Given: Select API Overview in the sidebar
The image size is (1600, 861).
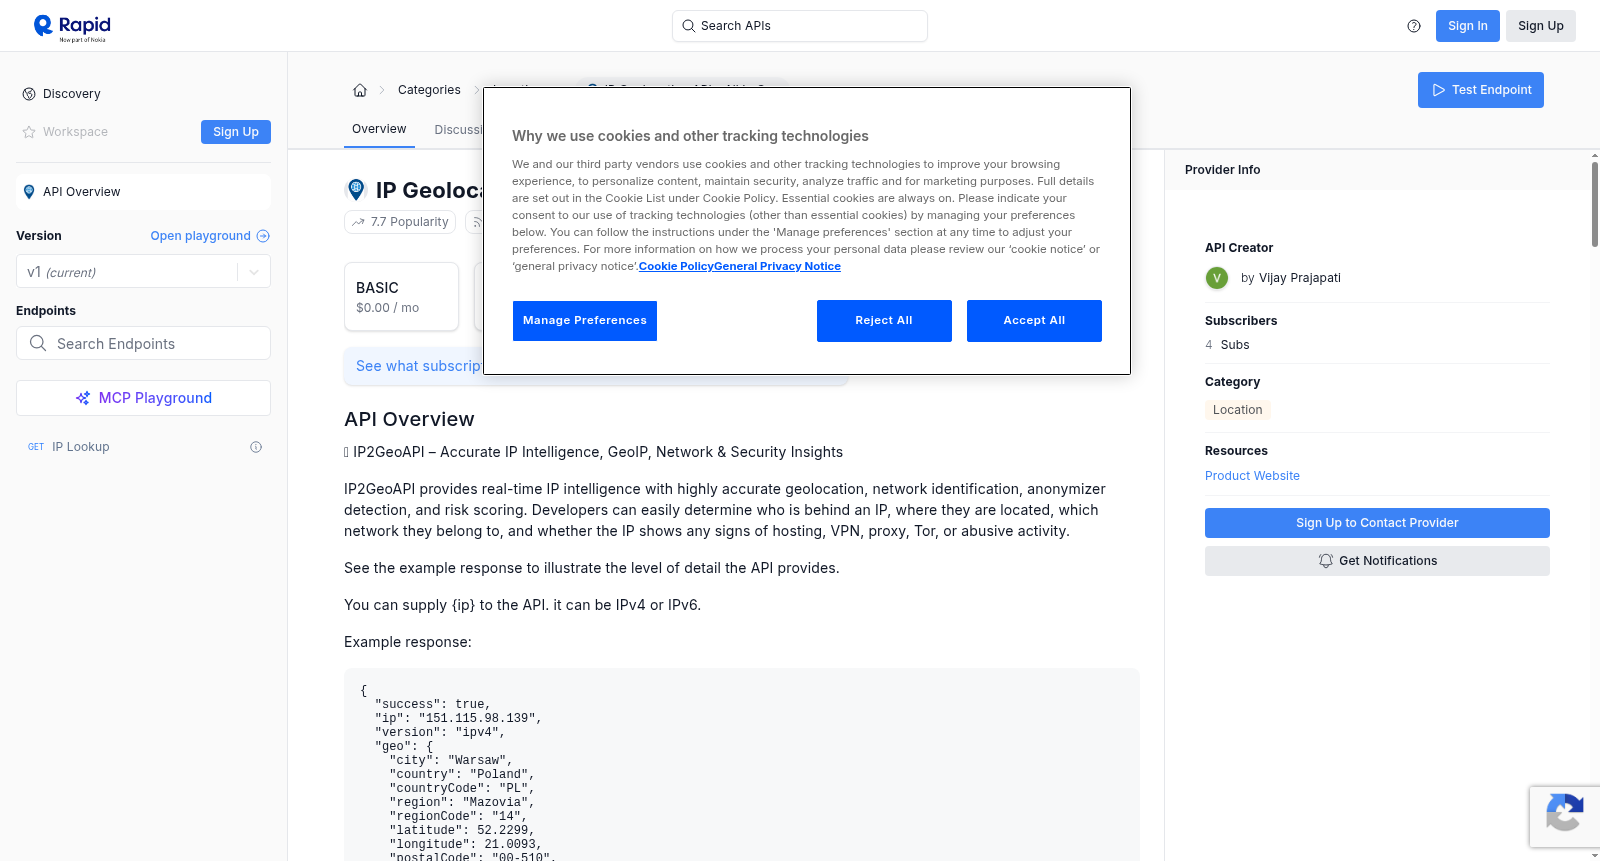Looking at the screenshot, I should (x=143, y=192).
